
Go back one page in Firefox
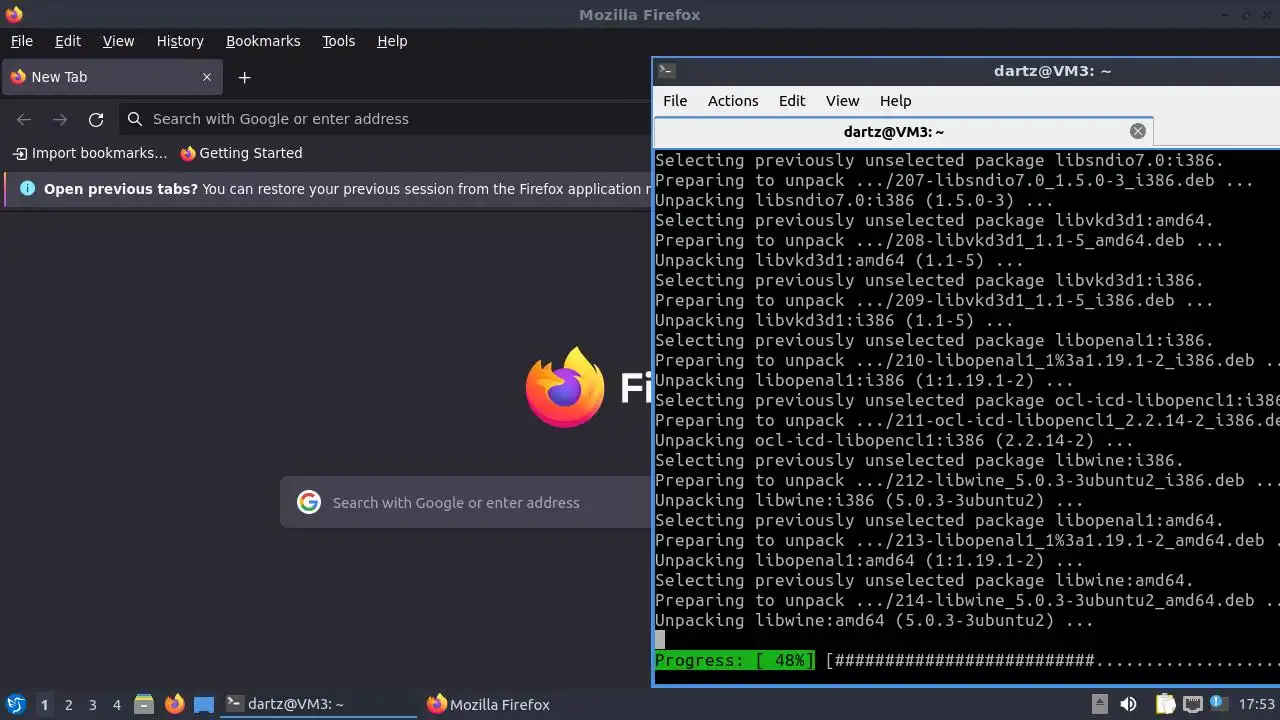(x=24, y=119)
